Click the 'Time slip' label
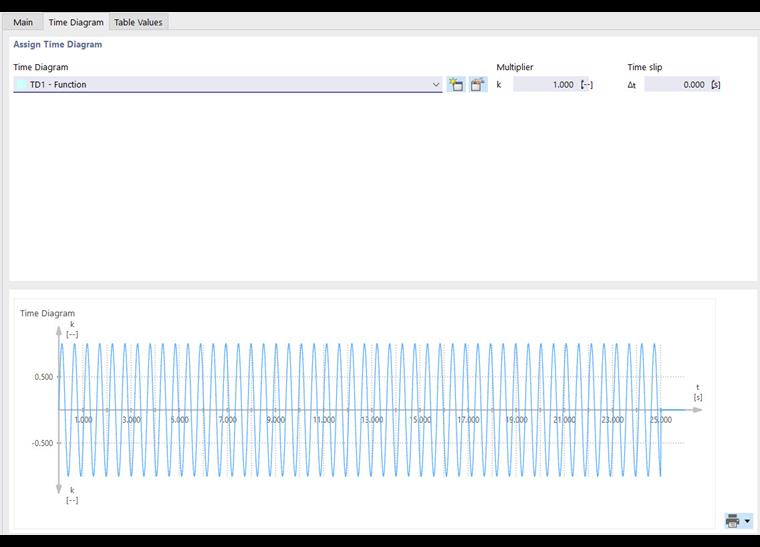The image size is (760, 547). [645, 67]
